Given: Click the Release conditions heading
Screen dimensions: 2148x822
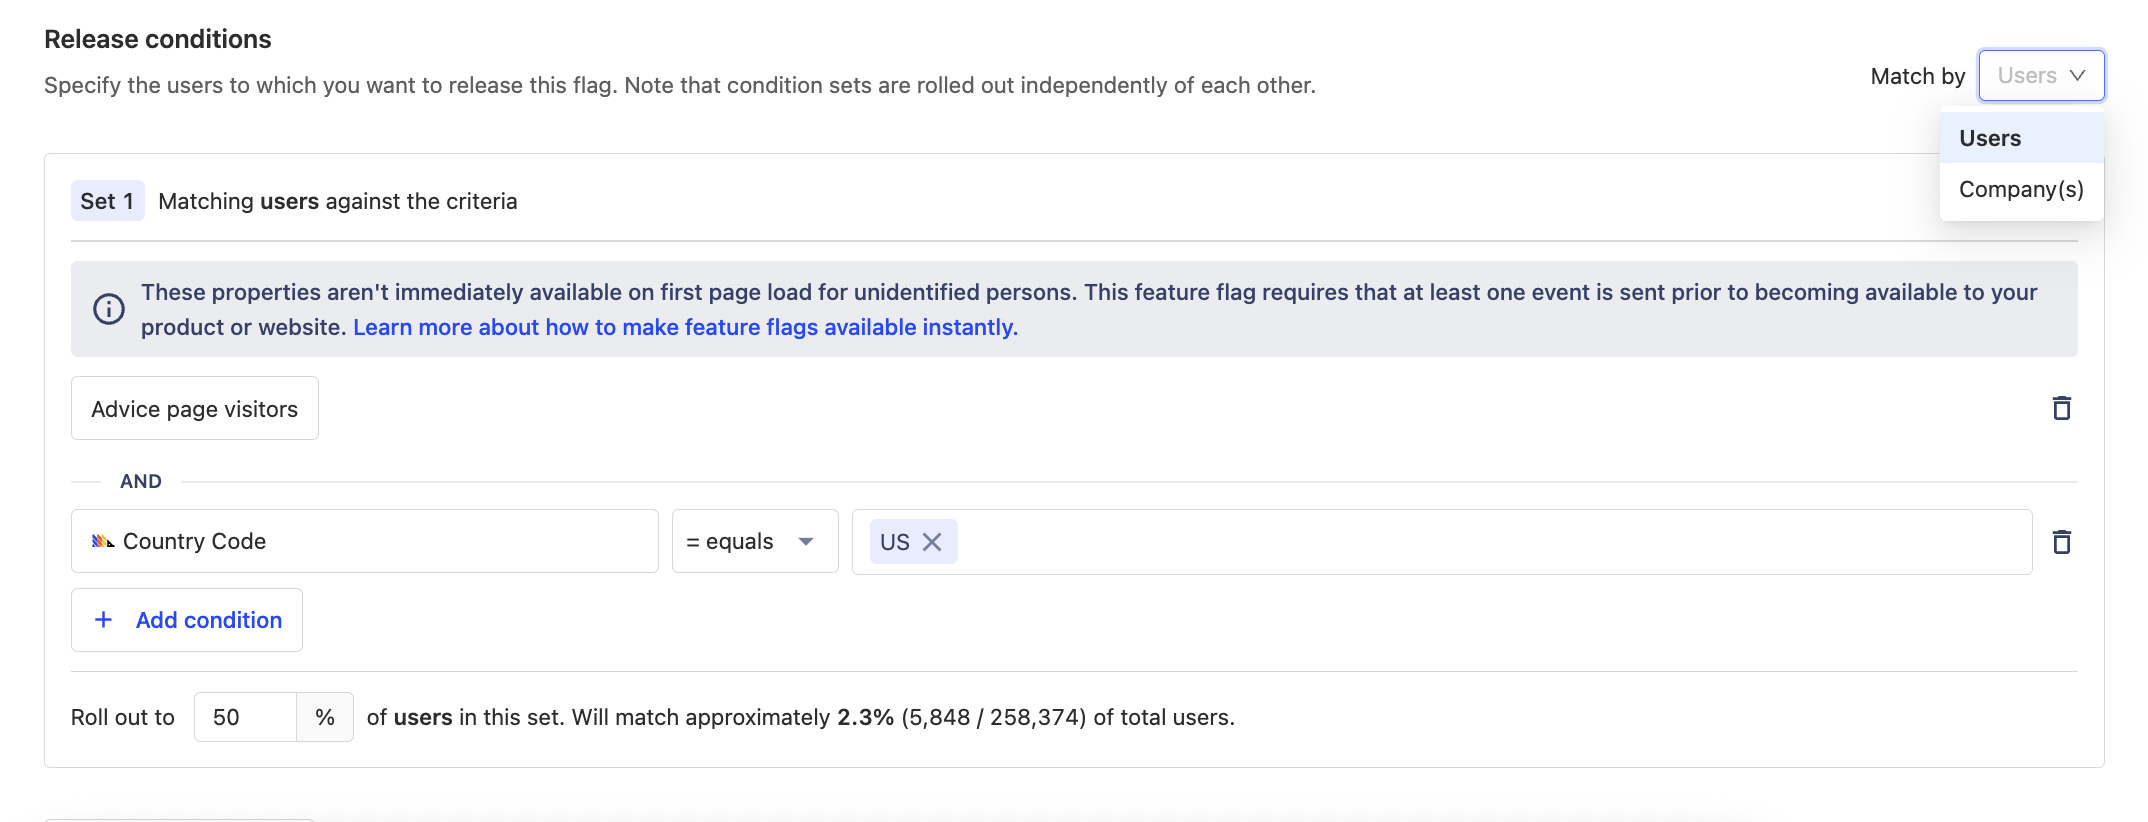Looking at the screenshot, I should (x=158, y=39).
